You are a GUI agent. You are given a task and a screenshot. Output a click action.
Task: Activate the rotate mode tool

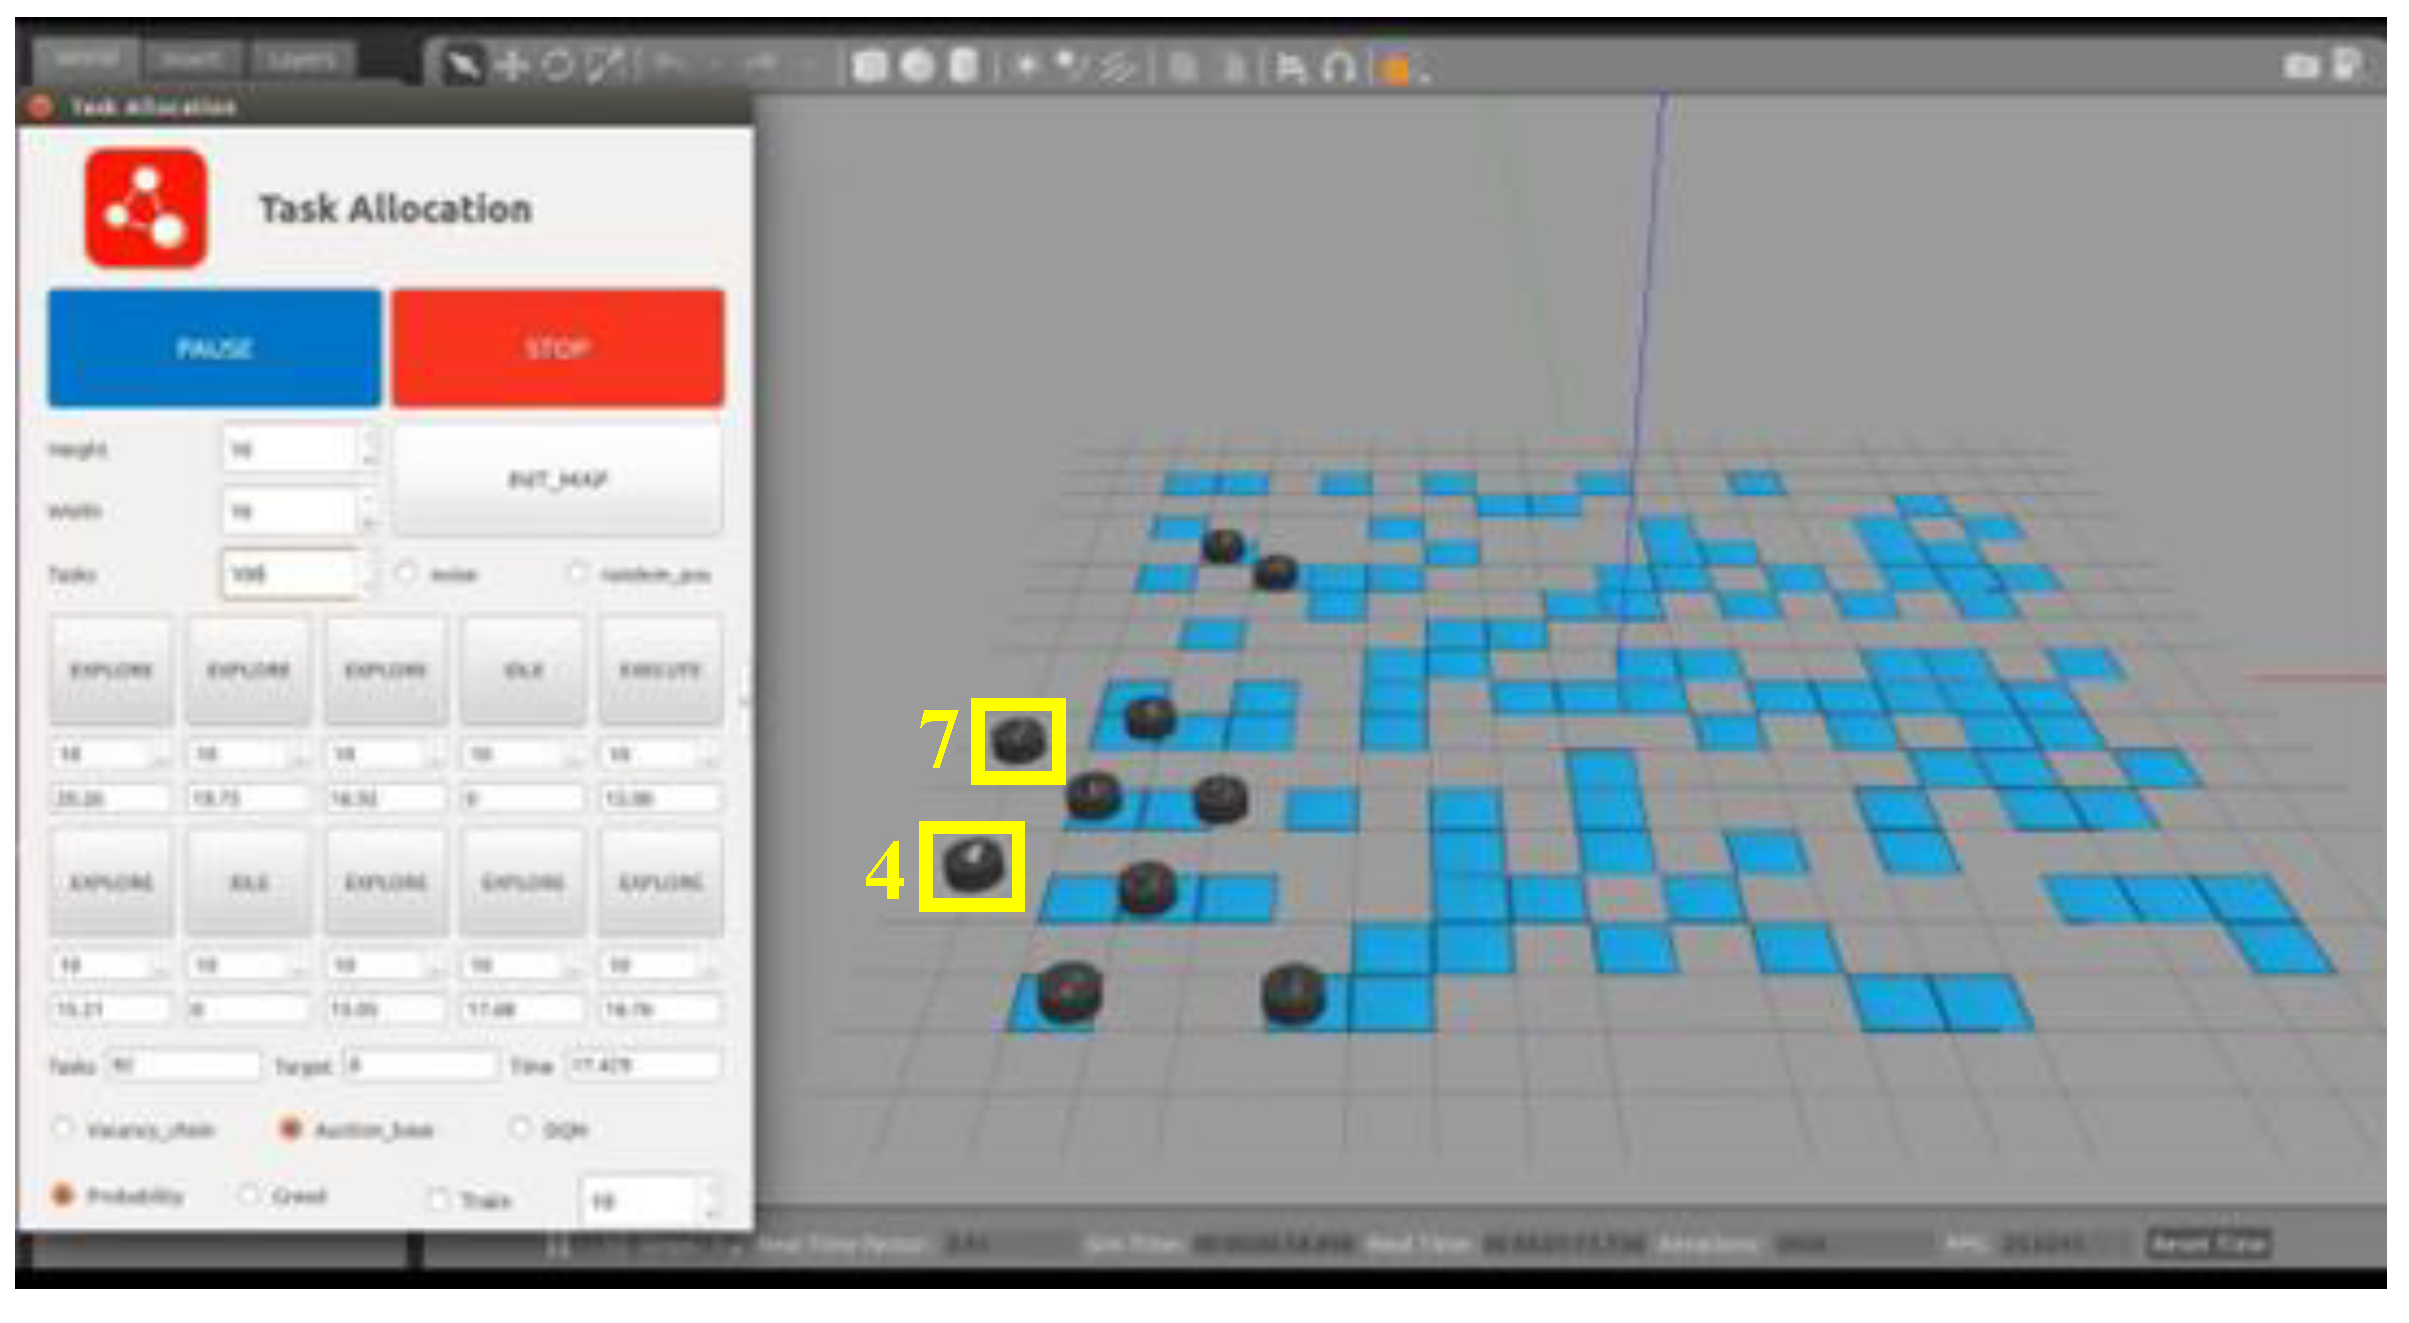pos(558,67)
